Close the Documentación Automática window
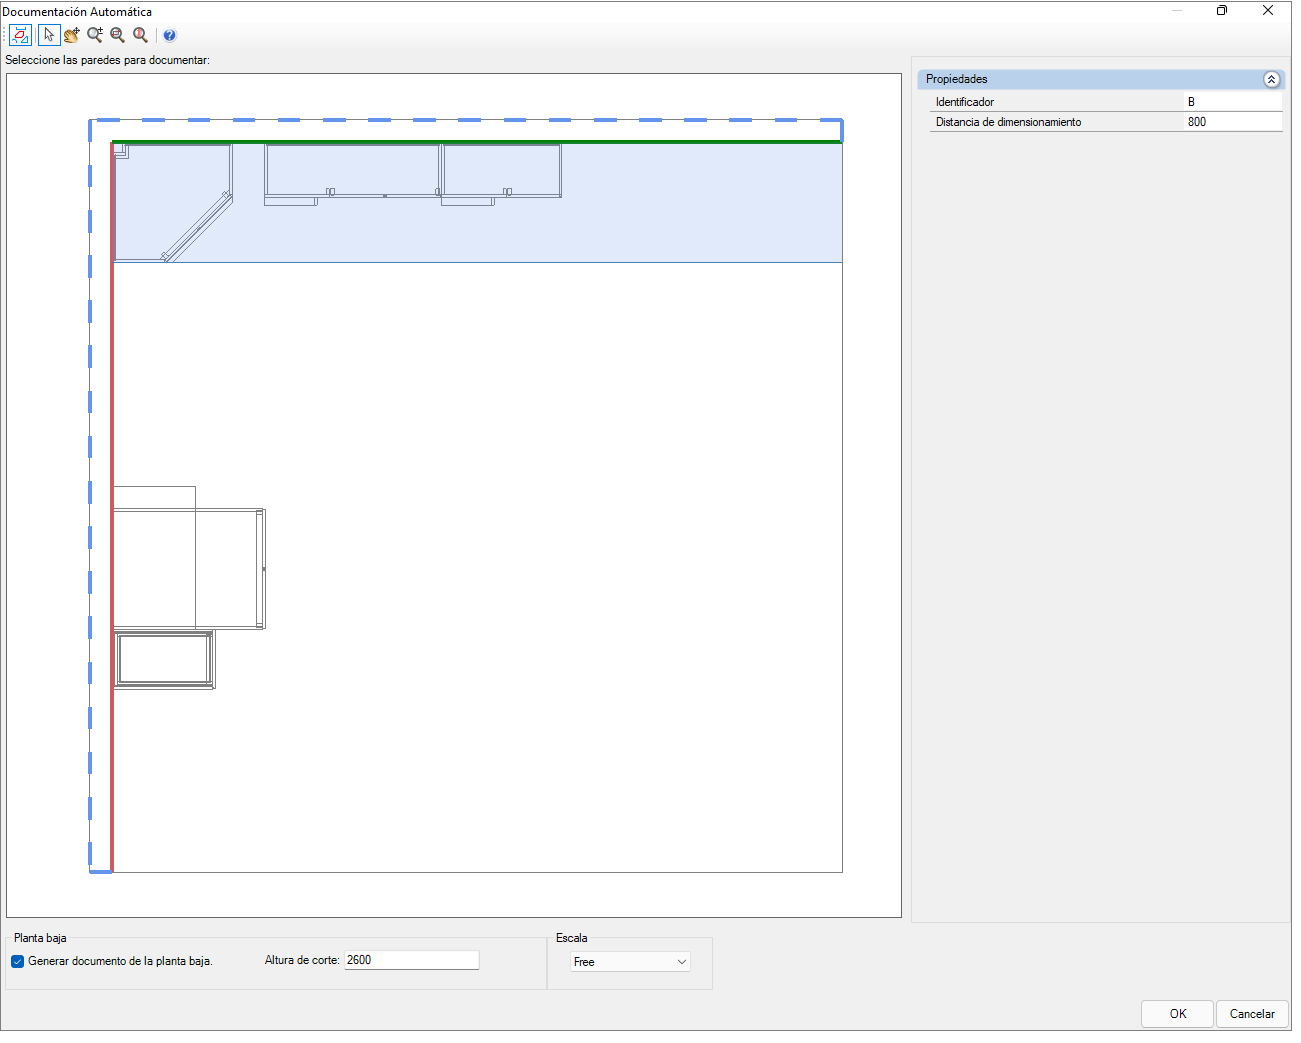This screenshot has width=1301, height=1043. point(1268,10)
